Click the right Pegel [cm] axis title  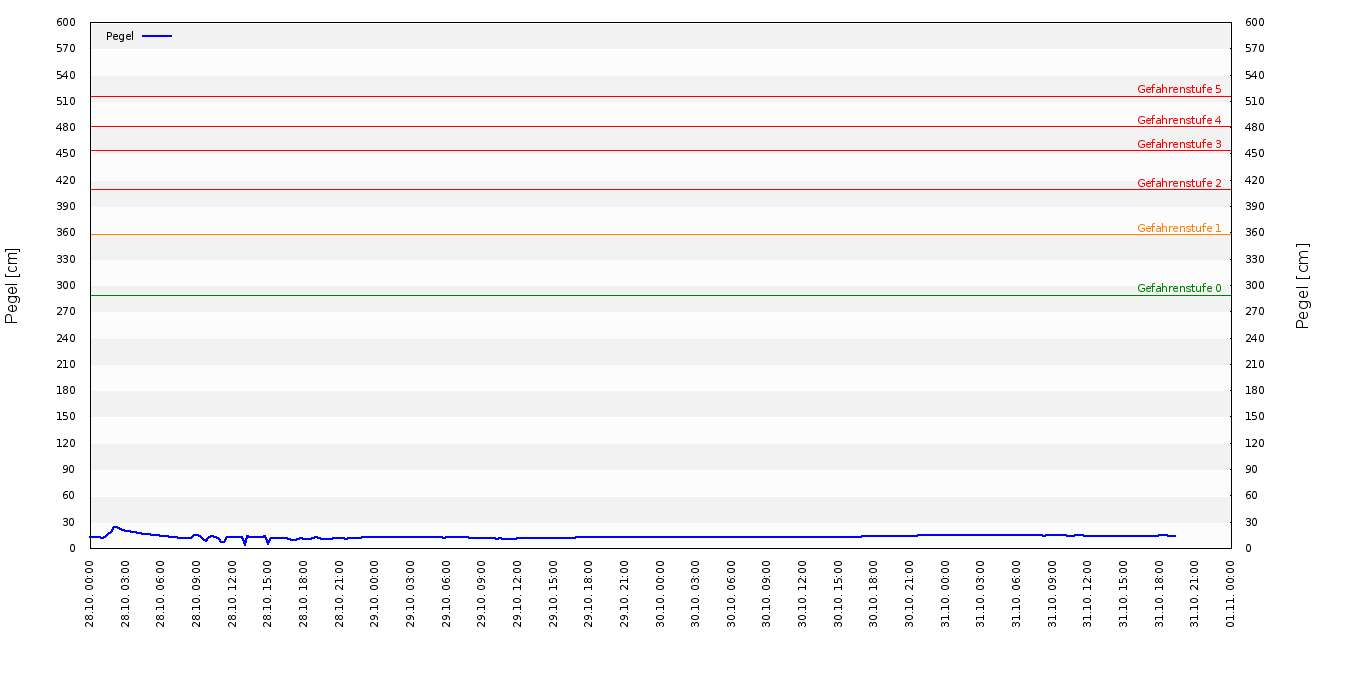1303,285
